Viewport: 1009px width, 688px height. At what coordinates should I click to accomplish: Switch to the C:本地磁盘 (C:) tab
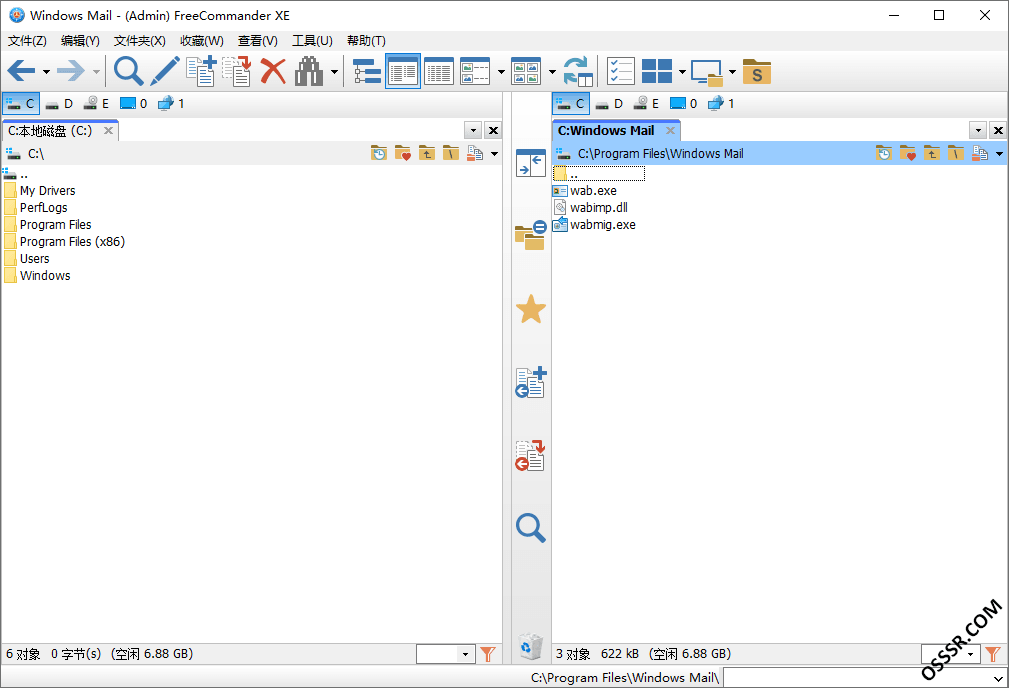click(x=50, y=131)
